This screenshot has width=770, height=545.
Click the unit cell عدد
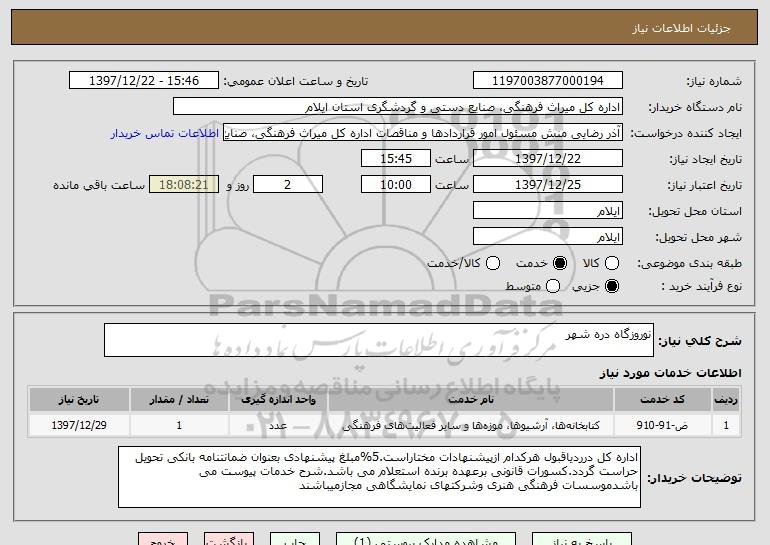(x=278, y=425)
